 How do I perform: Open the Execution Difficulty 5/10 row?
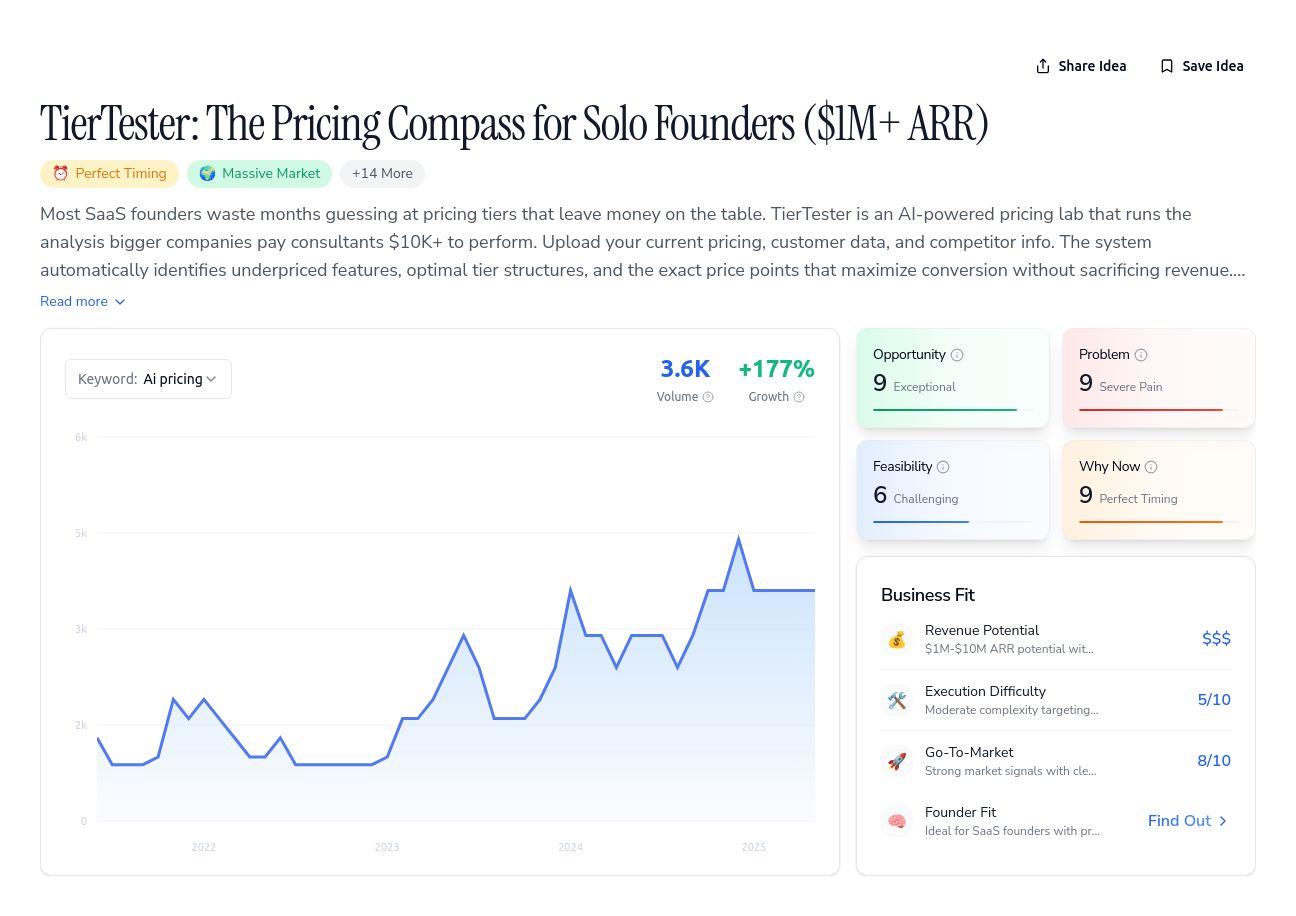1056,700
